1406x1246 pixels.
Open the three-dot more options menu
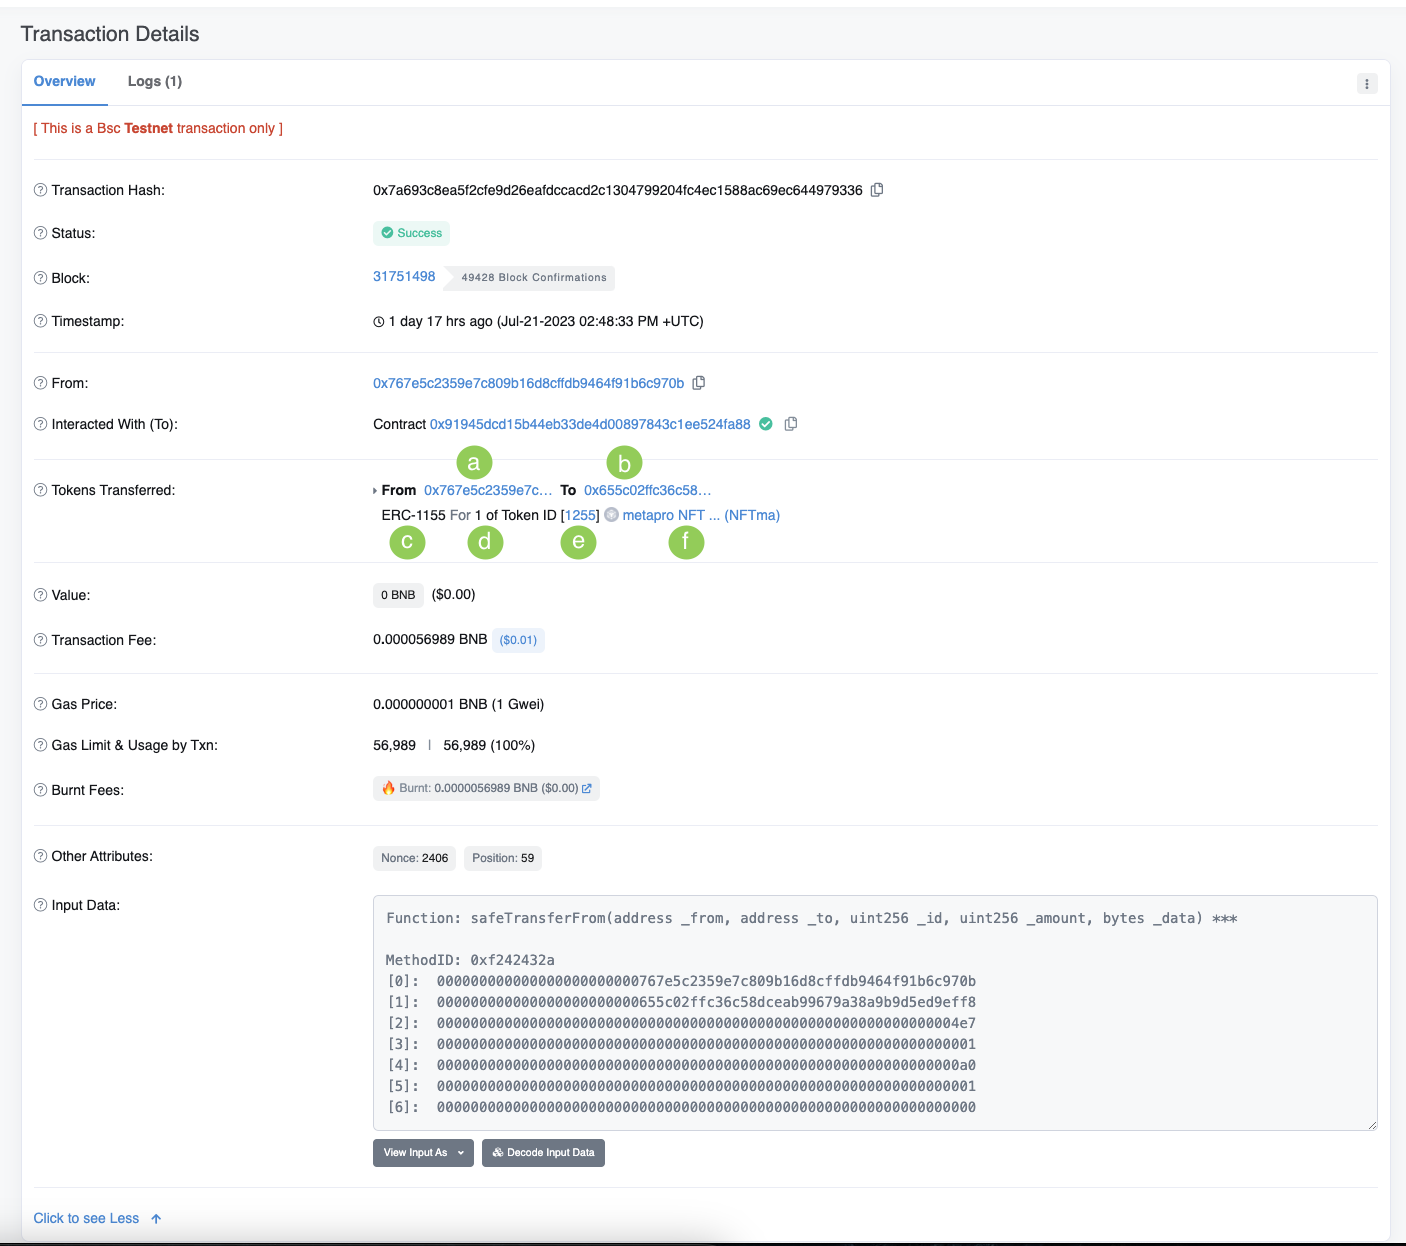[1367, 84]
